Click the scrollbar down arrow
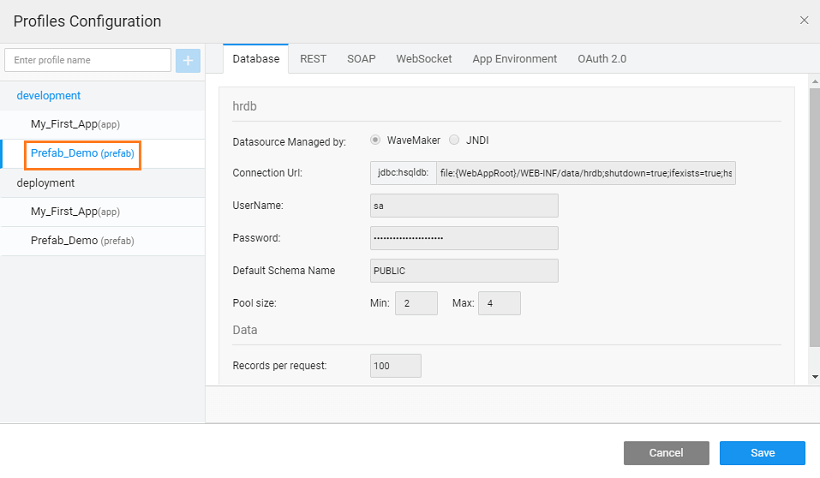820x478 pixels. click(814, 376)
